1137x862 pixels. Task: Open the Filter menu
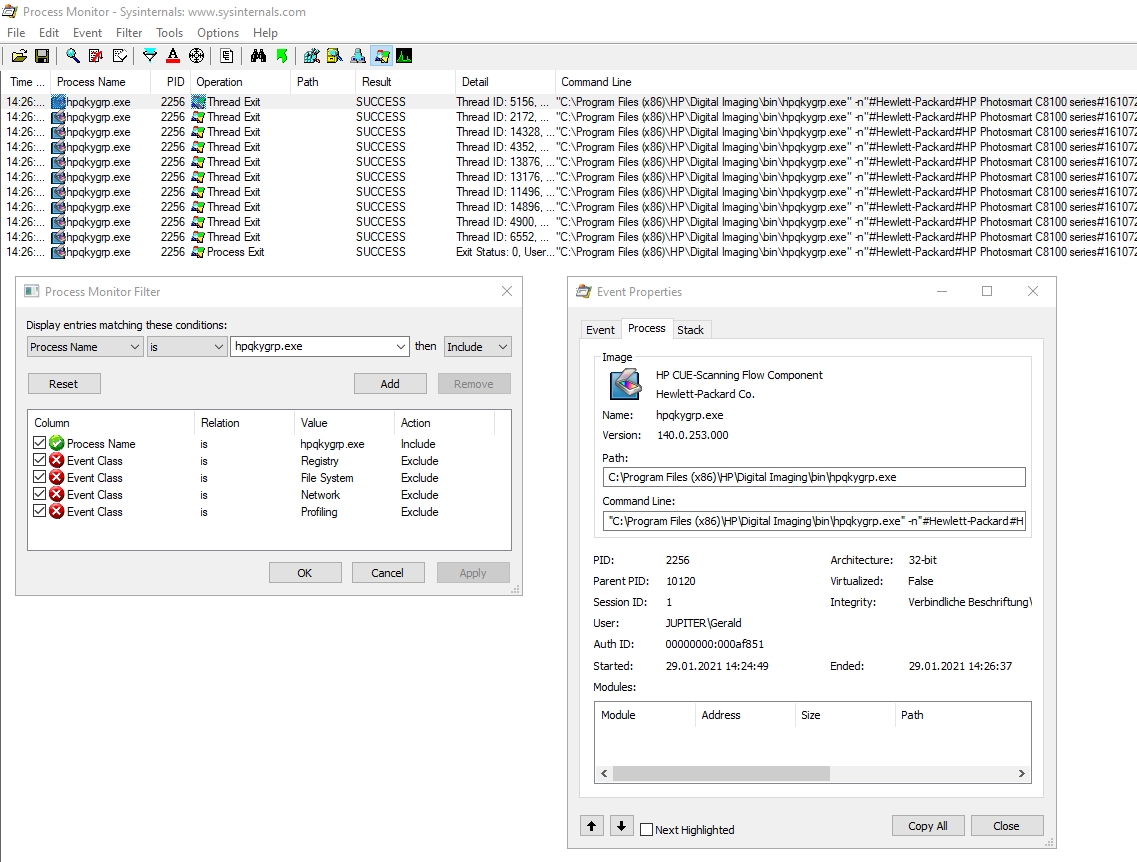pos(129,33)
